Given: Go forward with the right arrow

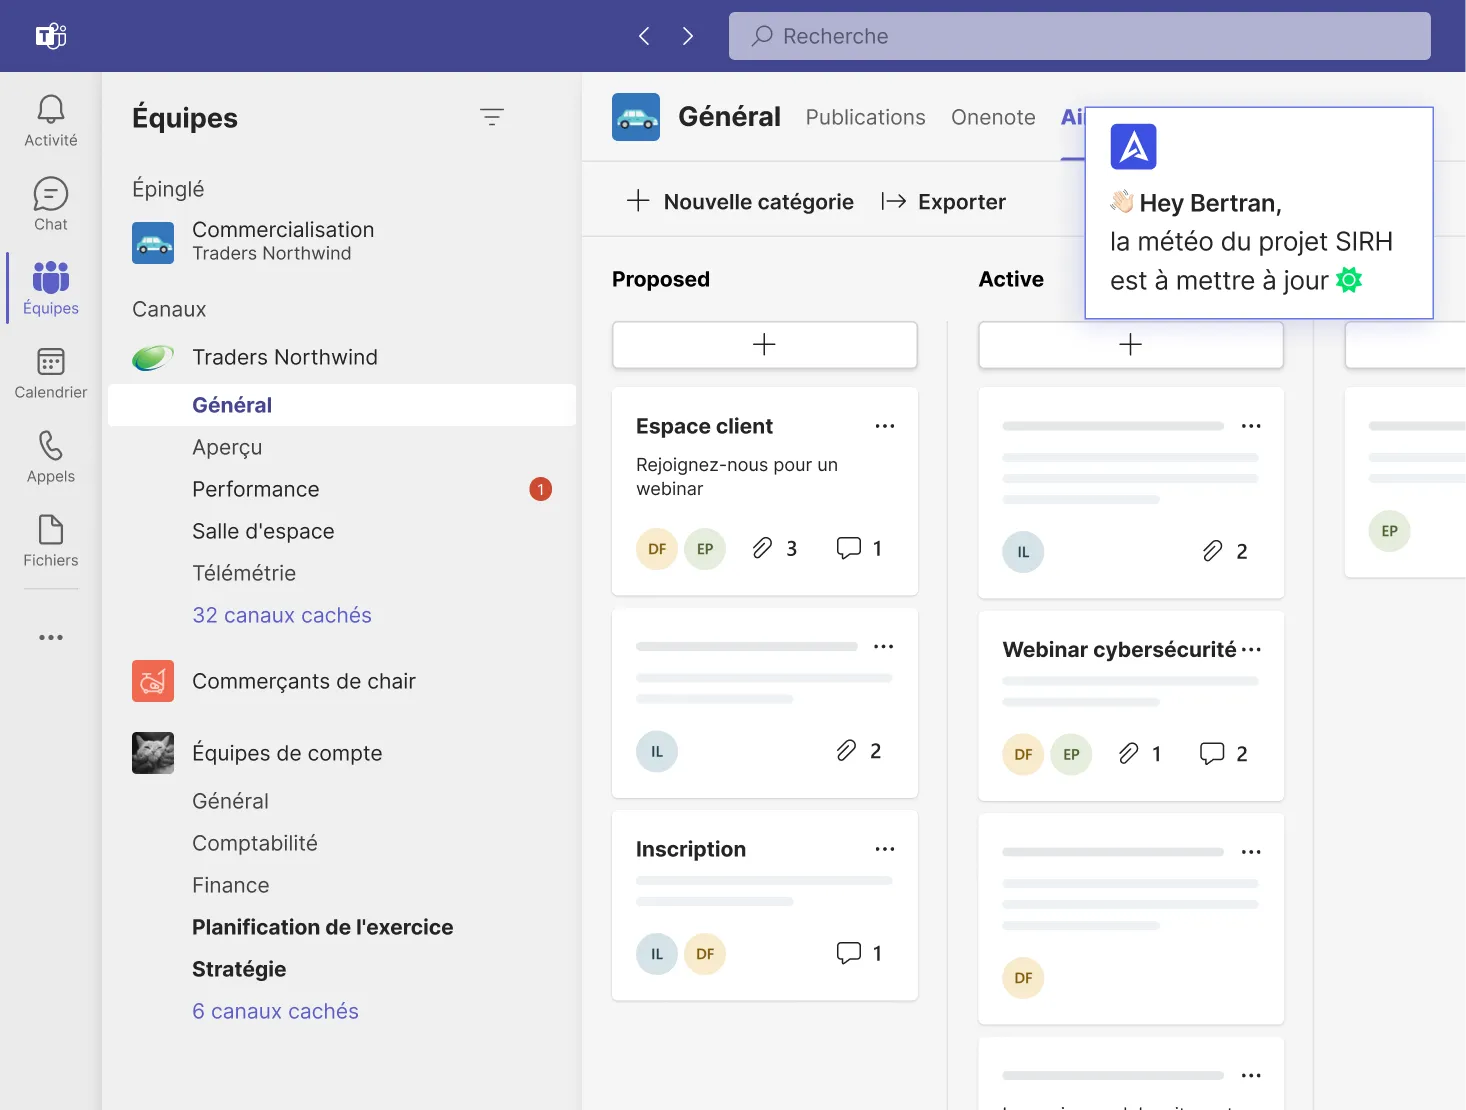Looking at the screenshot, I should (x=688, y=36).
